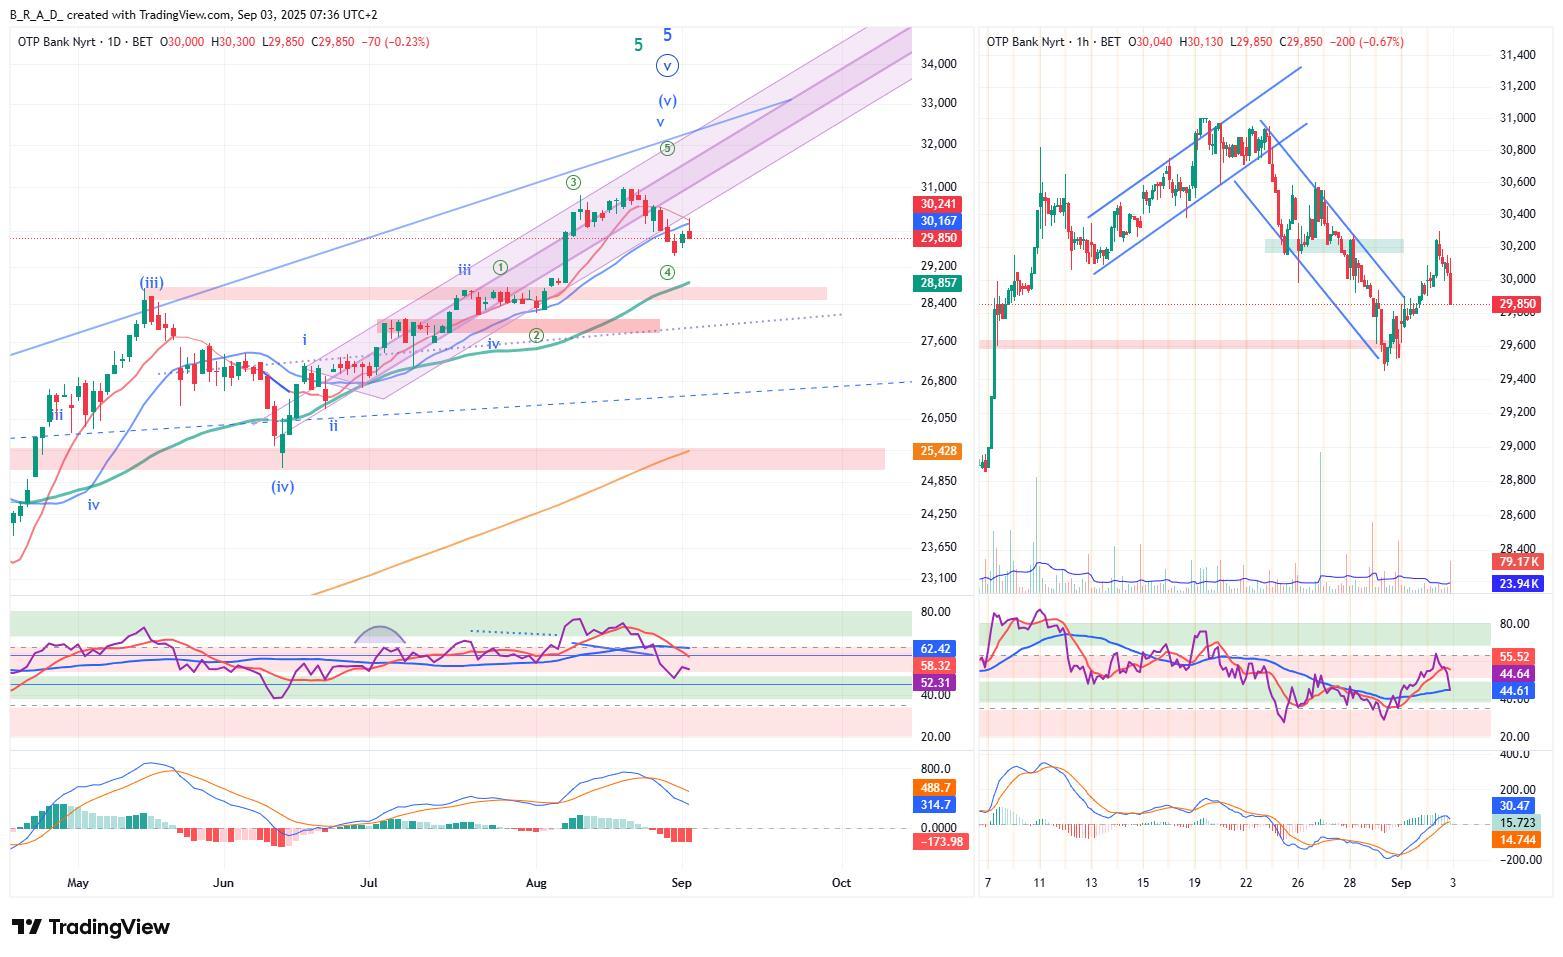Click the 26,800 price axis value
The width and height of the screenshot is (1563, 957).
[939, 381]
